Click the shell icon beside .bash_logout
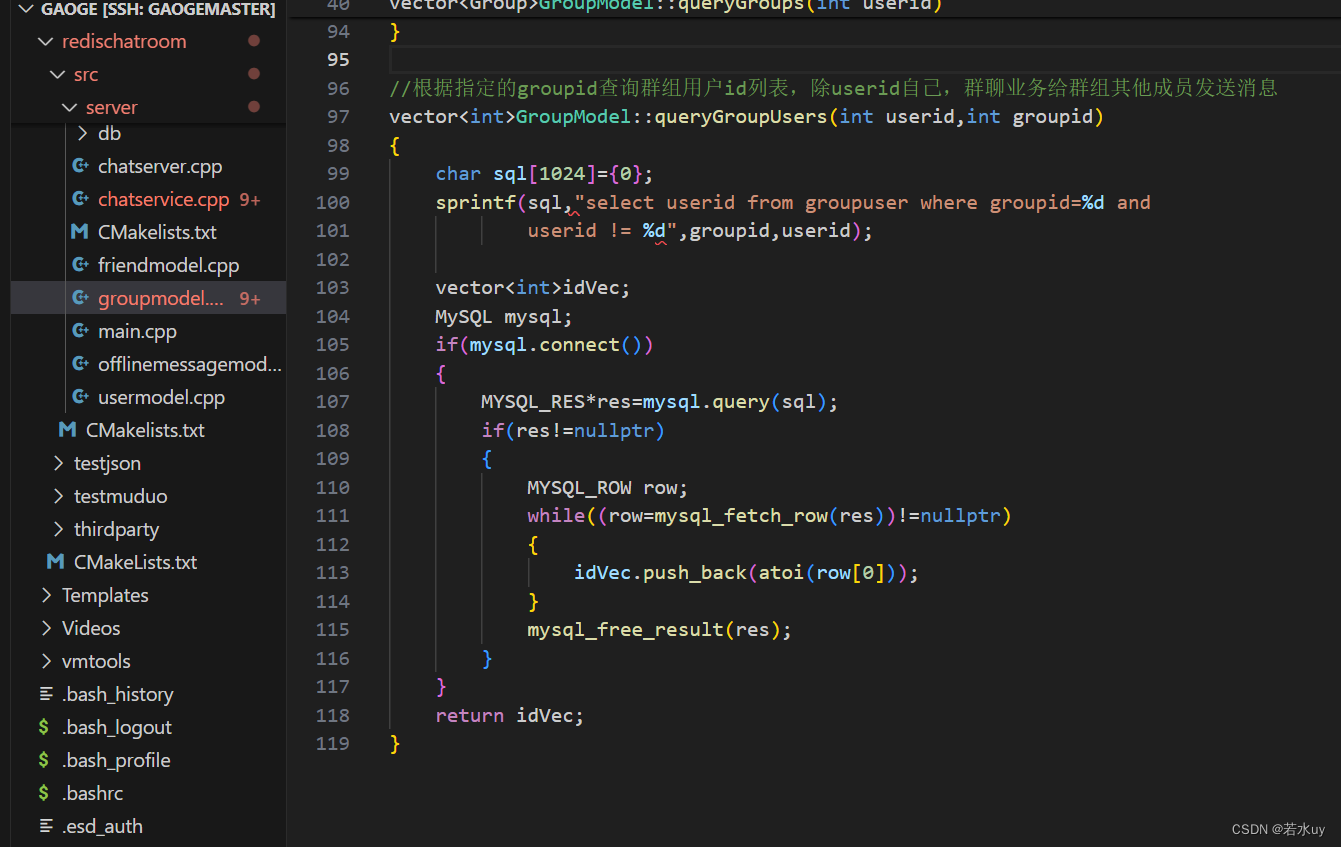This screenshot has height=847, width=1341. click(x=44, y=728)
